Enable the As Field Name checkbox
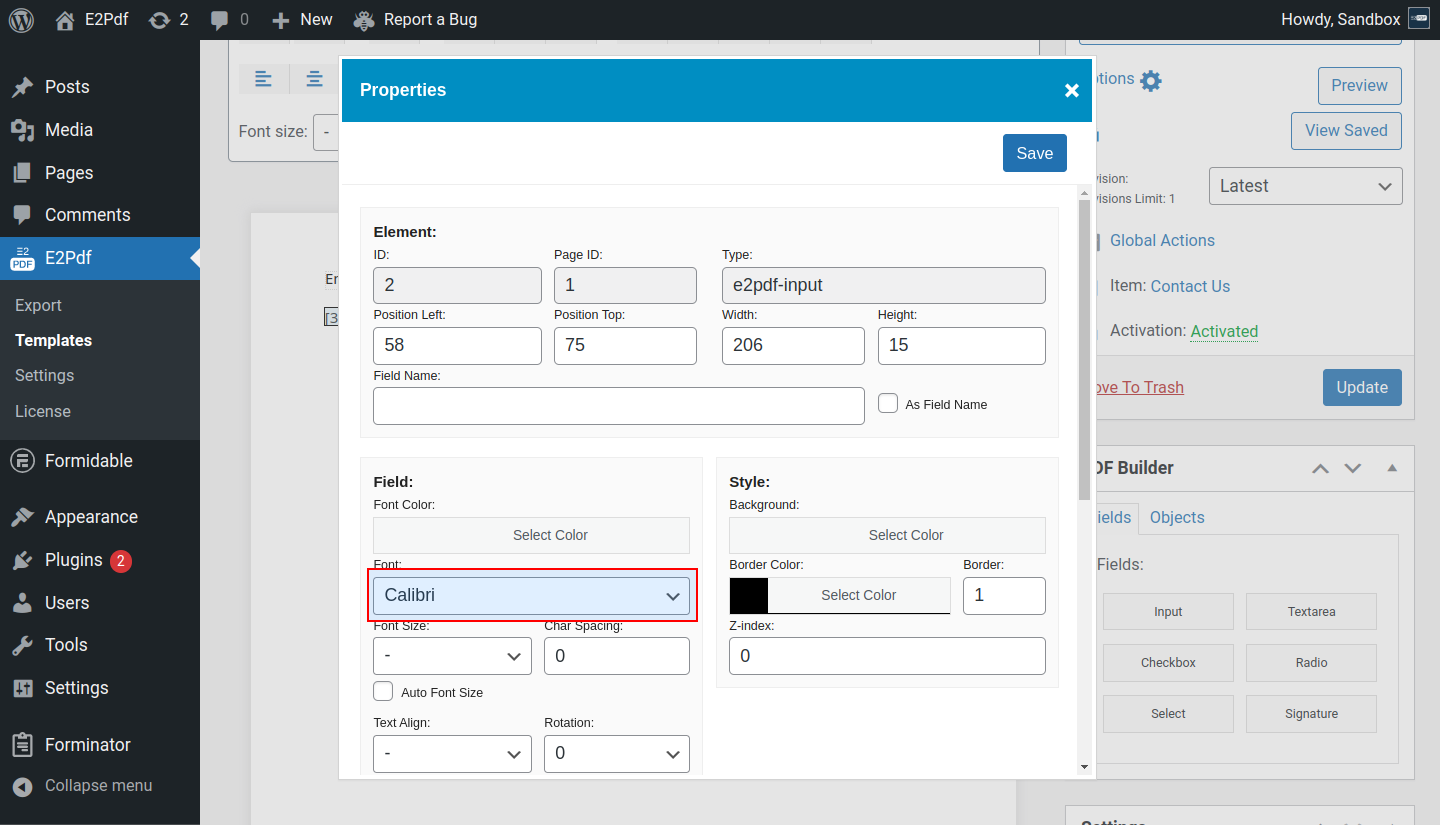 [888, 403]
